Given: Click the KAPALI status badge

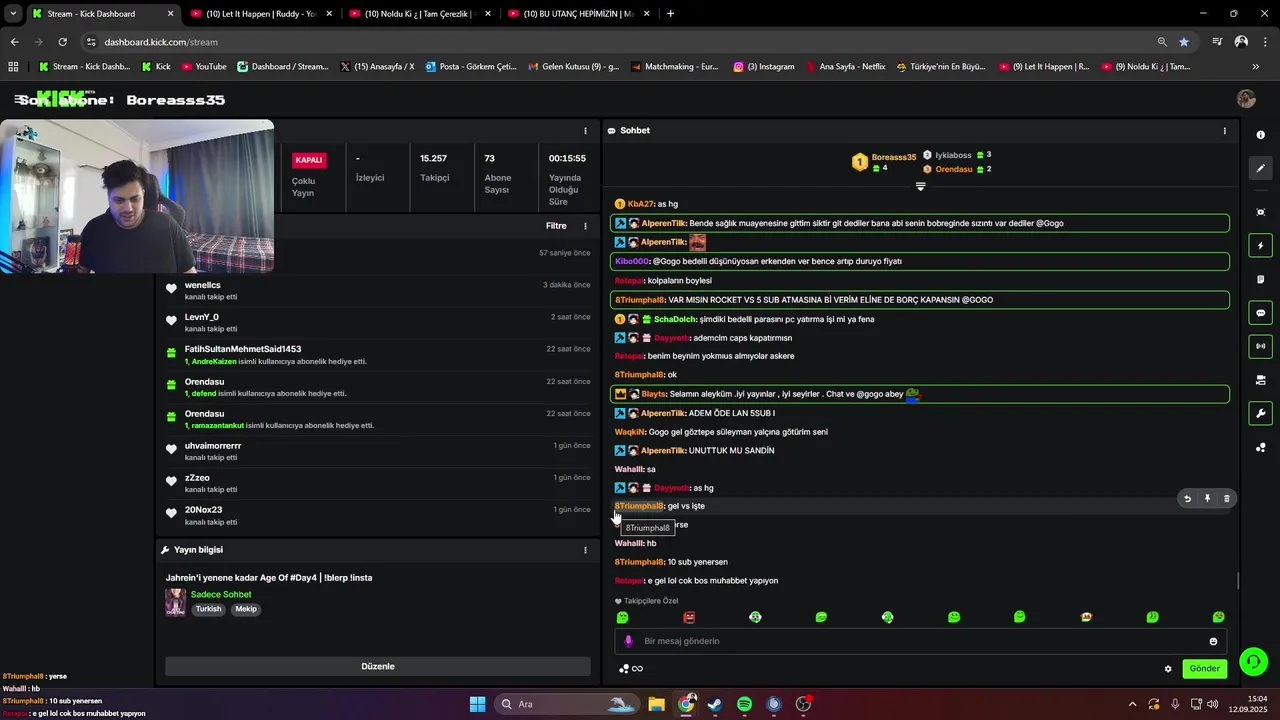Looking at the screenshot, I should (x=309, y=160).
